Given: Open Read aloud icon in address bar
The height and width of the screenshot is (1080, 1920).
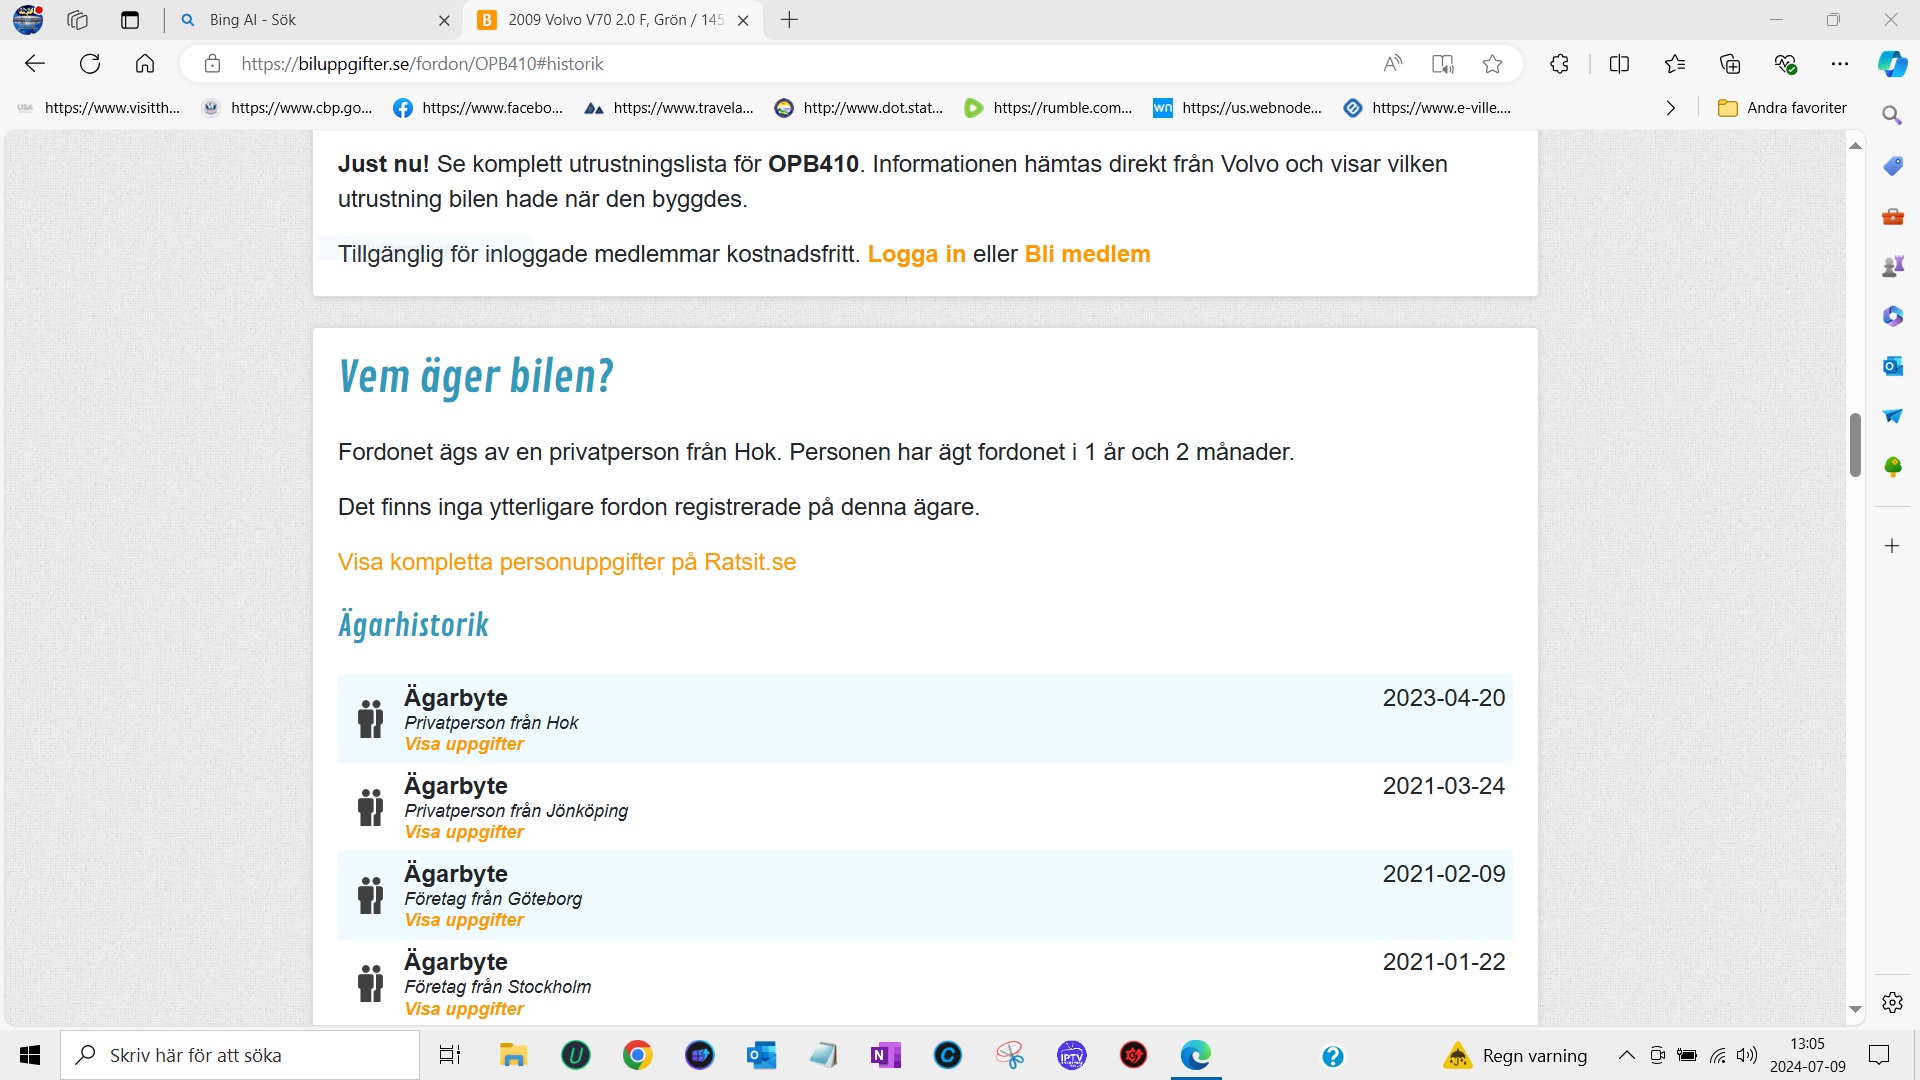Looking at the screenshot, I should click(x=1392, y=64).
